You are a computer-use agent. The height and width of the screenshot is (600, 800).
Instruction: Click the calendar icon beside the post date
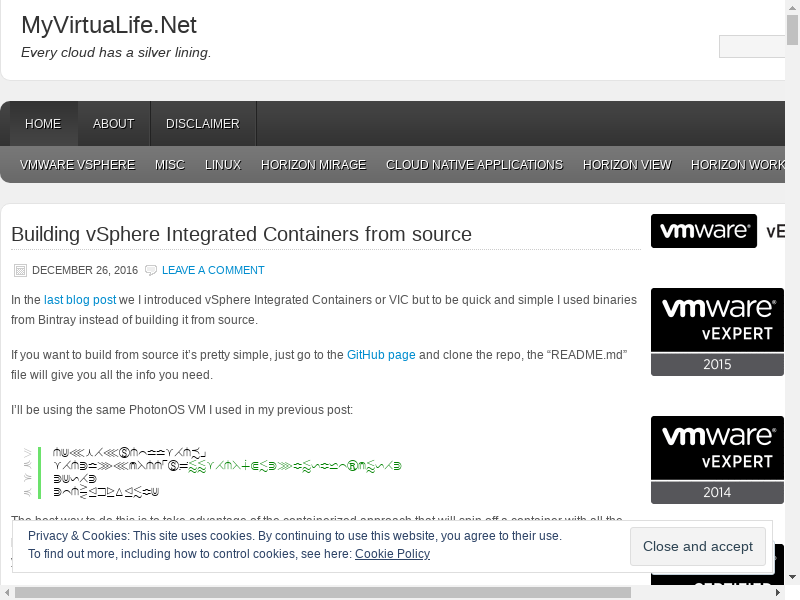(x=20, y=270)
